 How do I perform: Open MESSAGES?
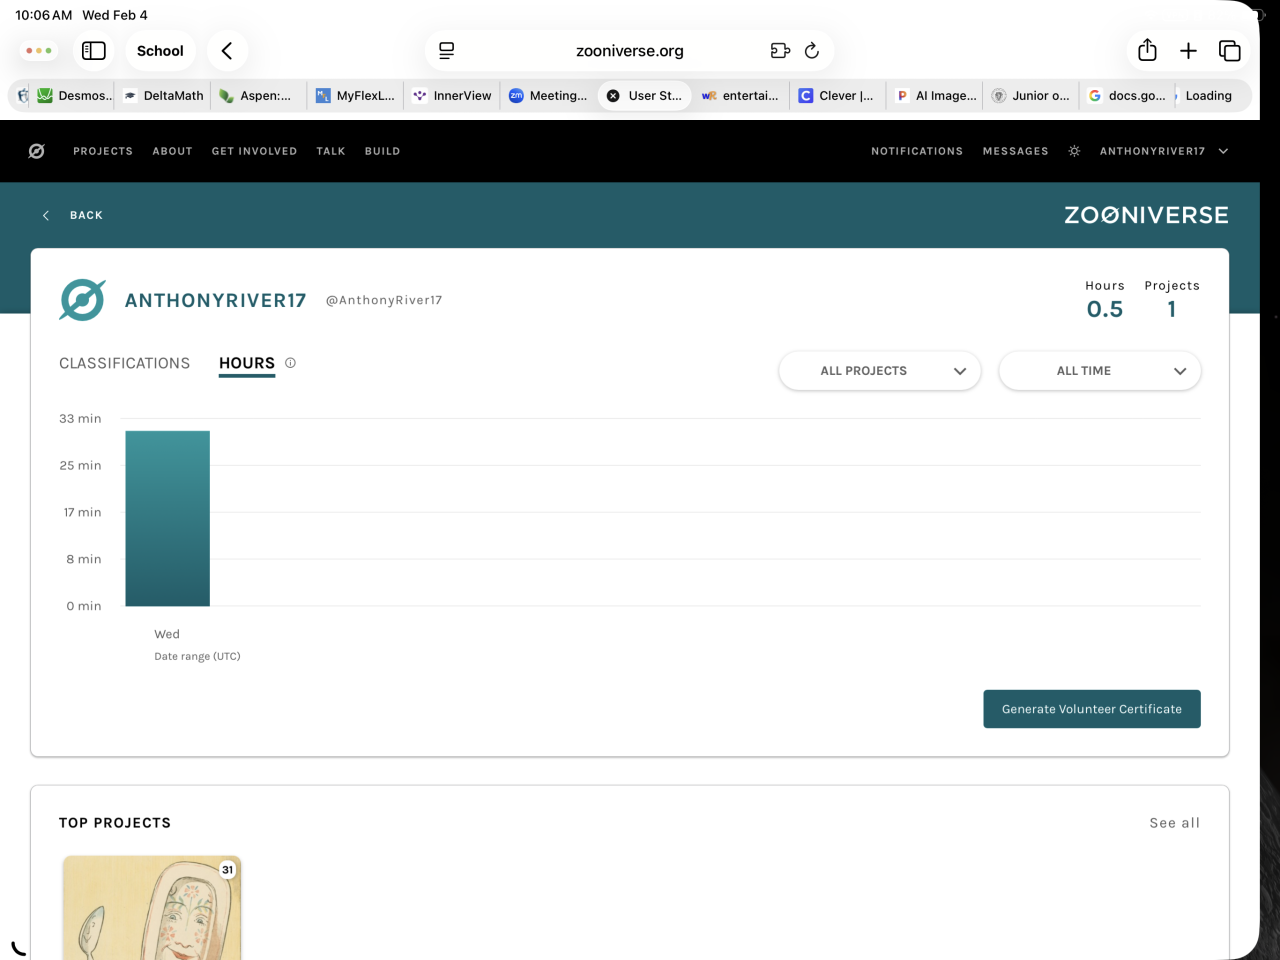pos(1016,151)
